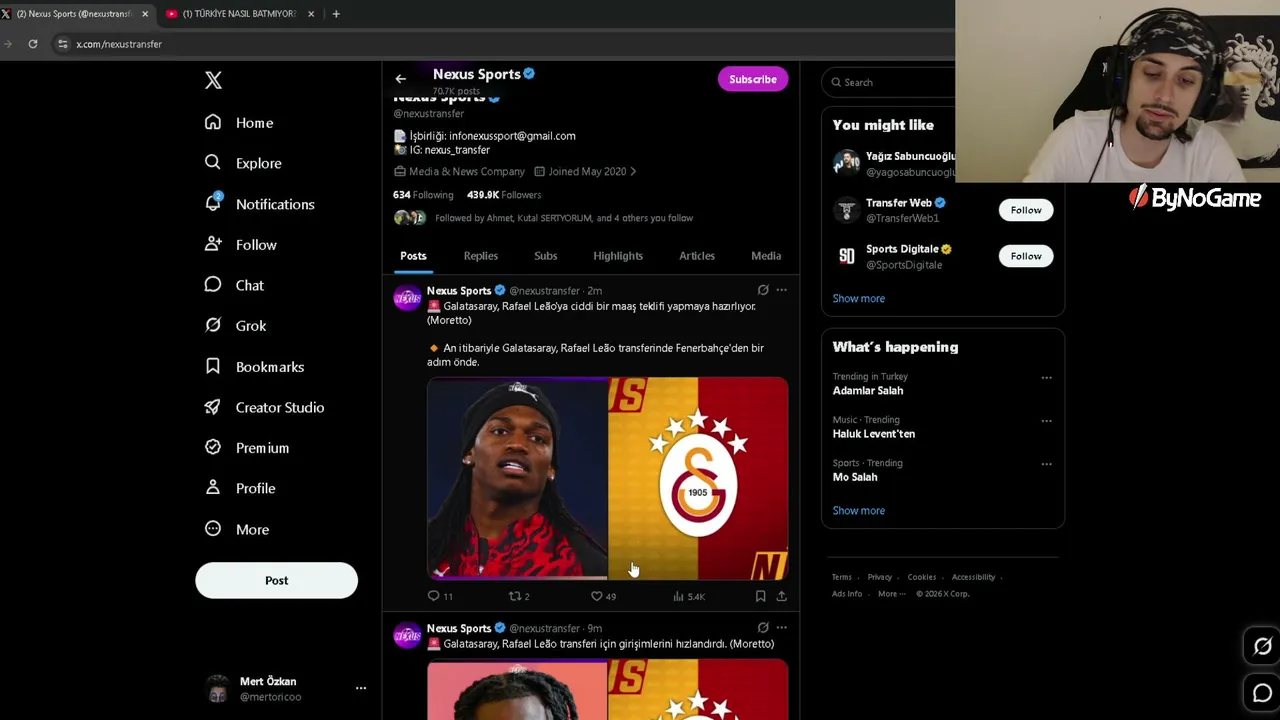Switch to the Media tab
This screenshot has width=1280, height=720.
tap(766, 256)
